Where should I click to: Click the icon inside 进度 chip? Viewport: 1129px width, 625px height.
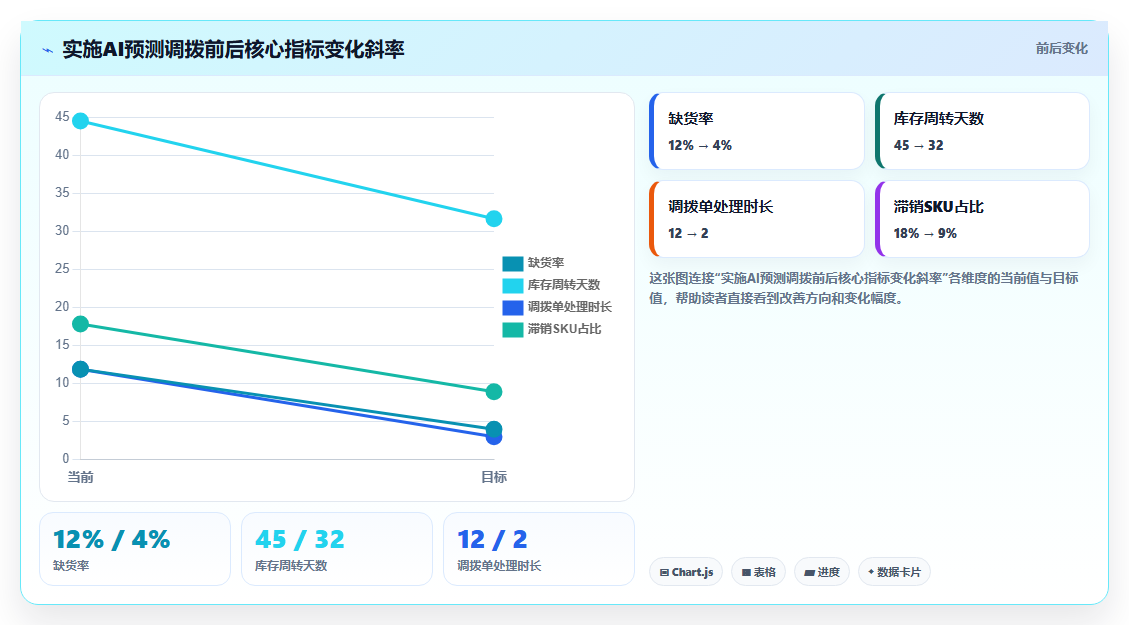click(x=809, y=572)
